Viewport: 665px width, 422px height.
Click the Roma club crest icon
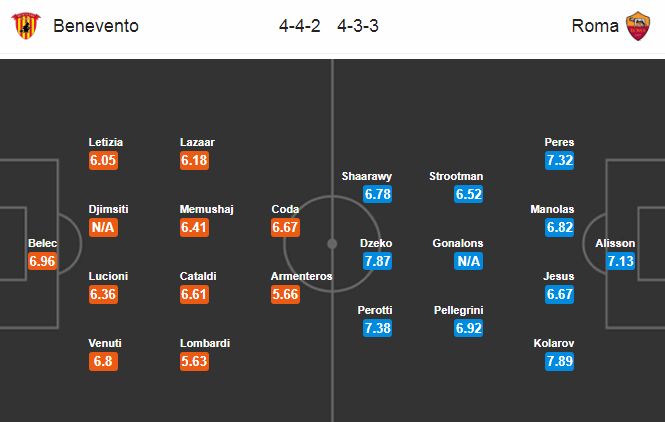pos(638,26)
